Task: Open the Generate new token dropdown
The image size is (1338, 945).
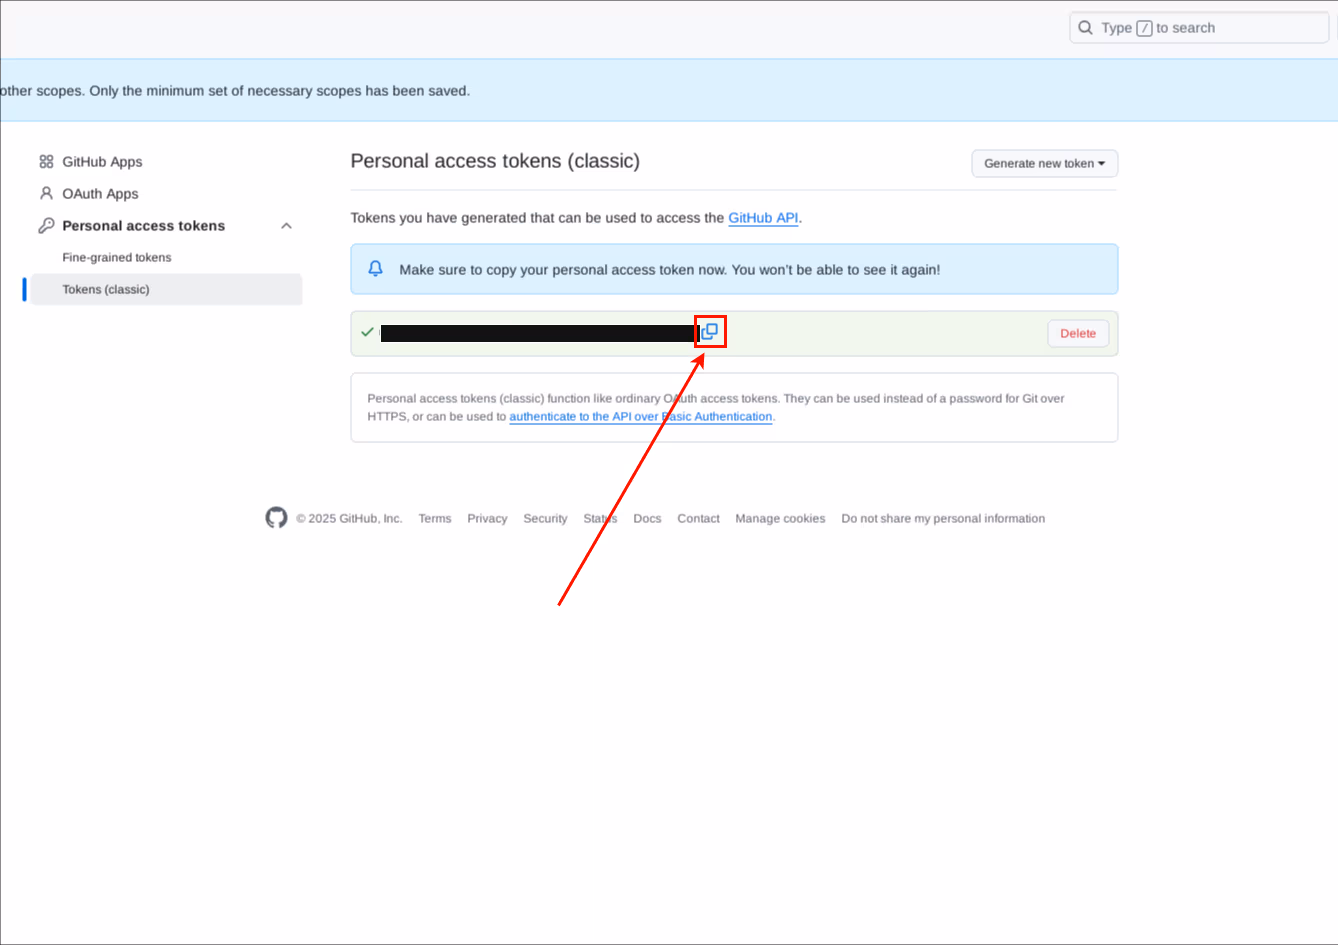Action: (1044, 164)
